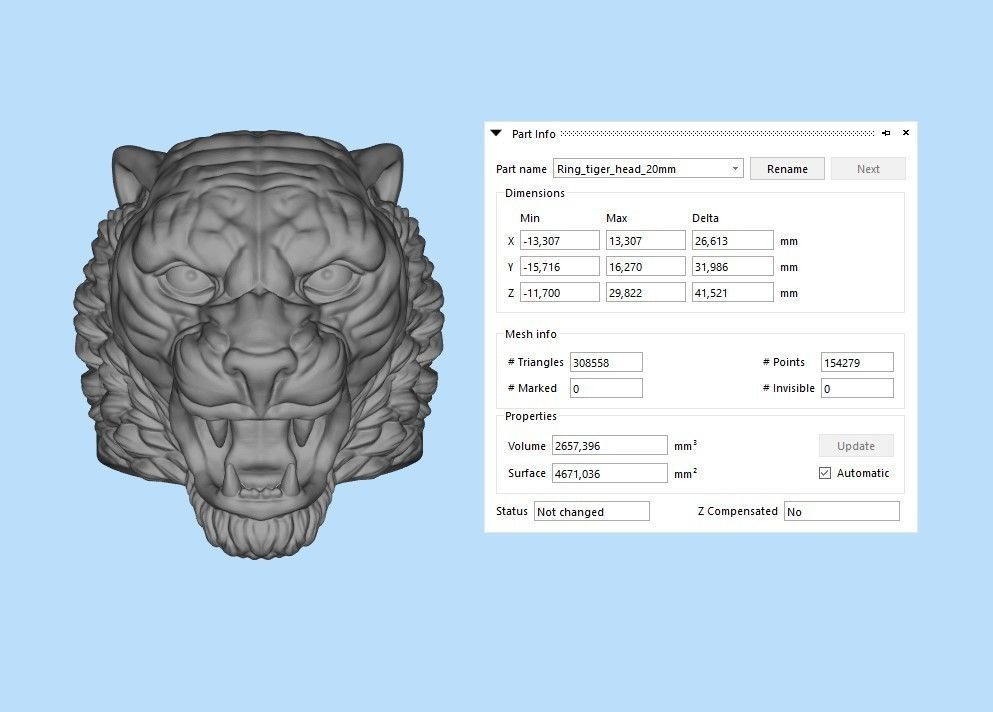Click the greyed Next button
993x712 pixels.
(868, 168)
